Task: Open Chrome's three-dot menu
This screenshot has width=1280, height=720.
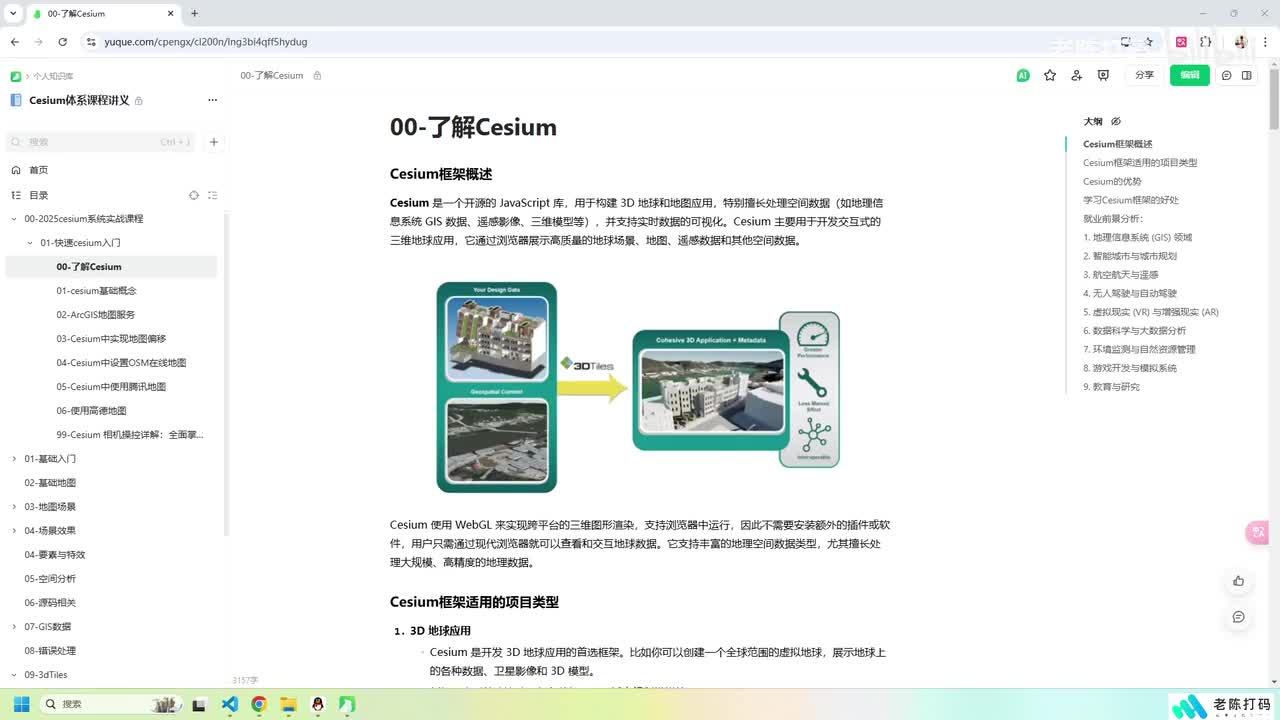Action: pyautogui.click(x=1266, y=42)
